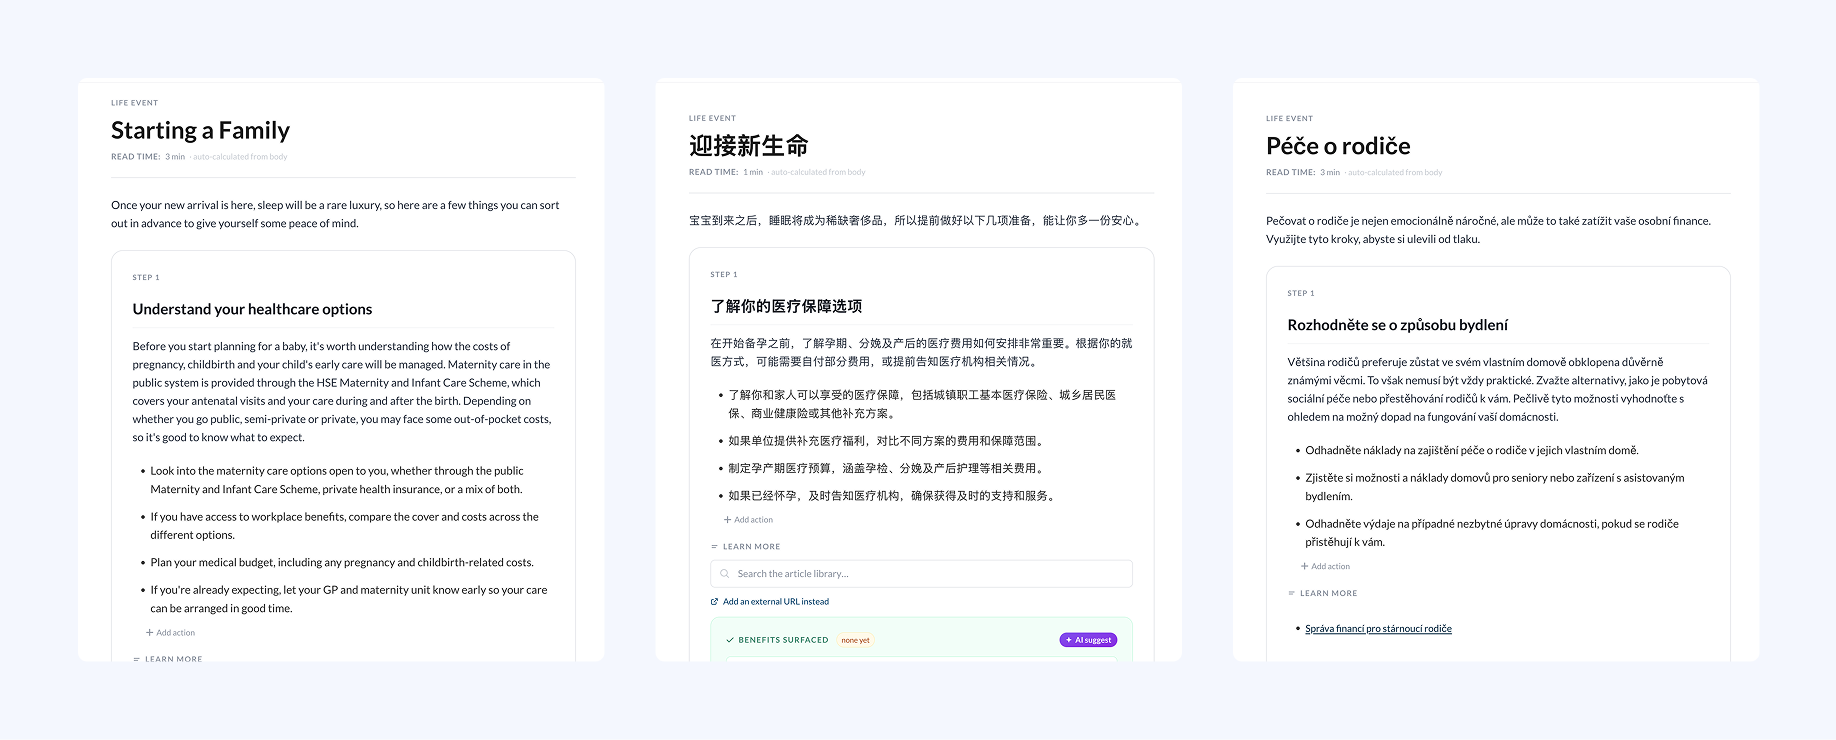Screen dimensions: 1836x740
Task: Click Add action in the 迎接新生命 card
Action: (x=748, y=520)
